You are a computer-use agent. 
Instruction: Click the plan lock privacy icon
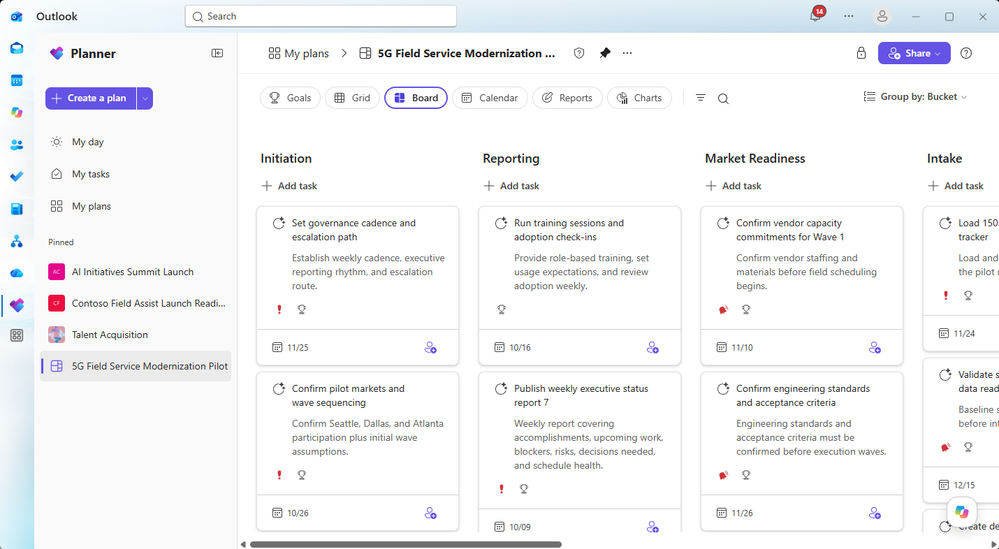pyautogui.click(x=861, y=53)
